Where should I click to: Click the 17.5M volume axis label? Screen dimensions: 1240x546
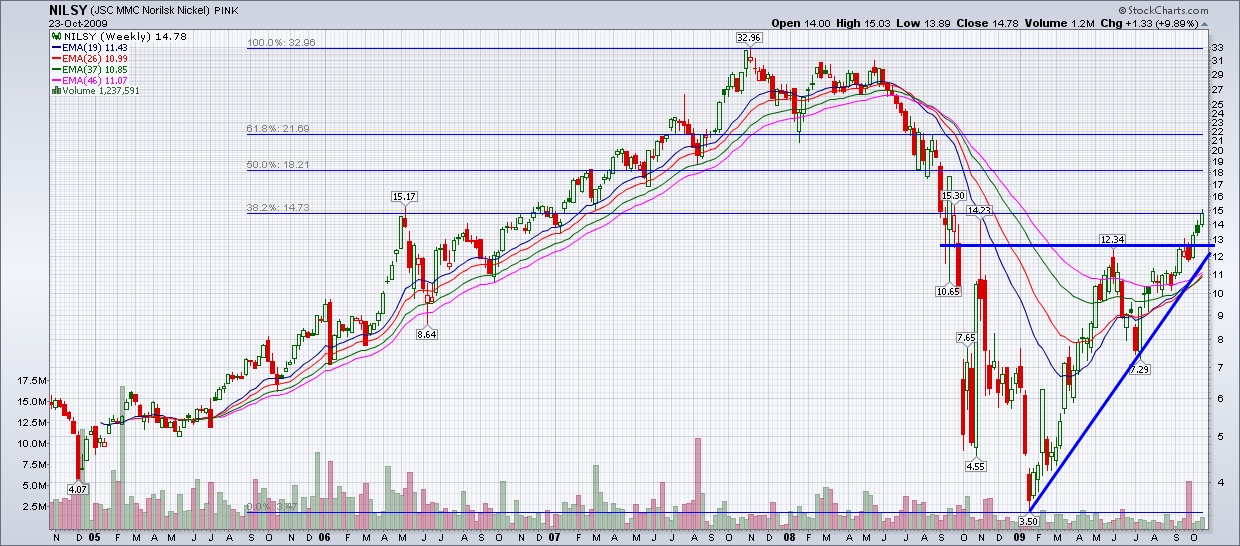pyautogui.click(x=30, y=381)
